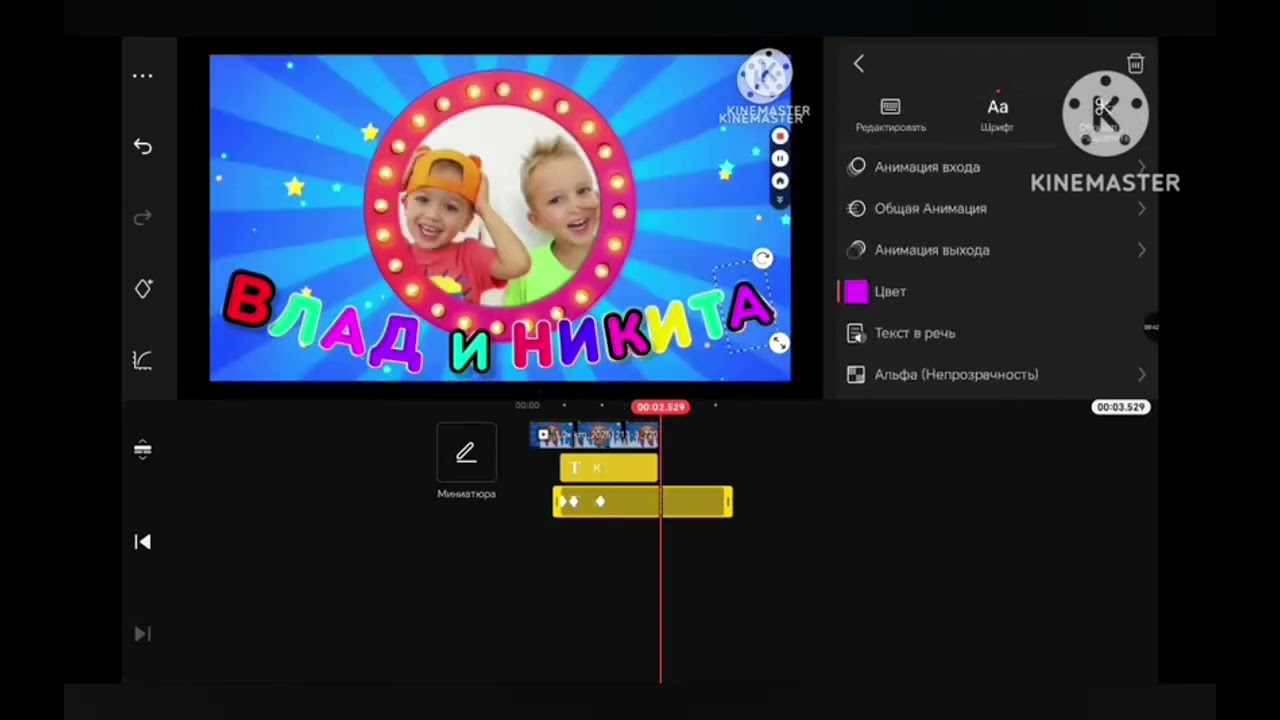Select the Анимация входа icon
1280x720 pixels.
pyautogui.click(x=856, y=167)
